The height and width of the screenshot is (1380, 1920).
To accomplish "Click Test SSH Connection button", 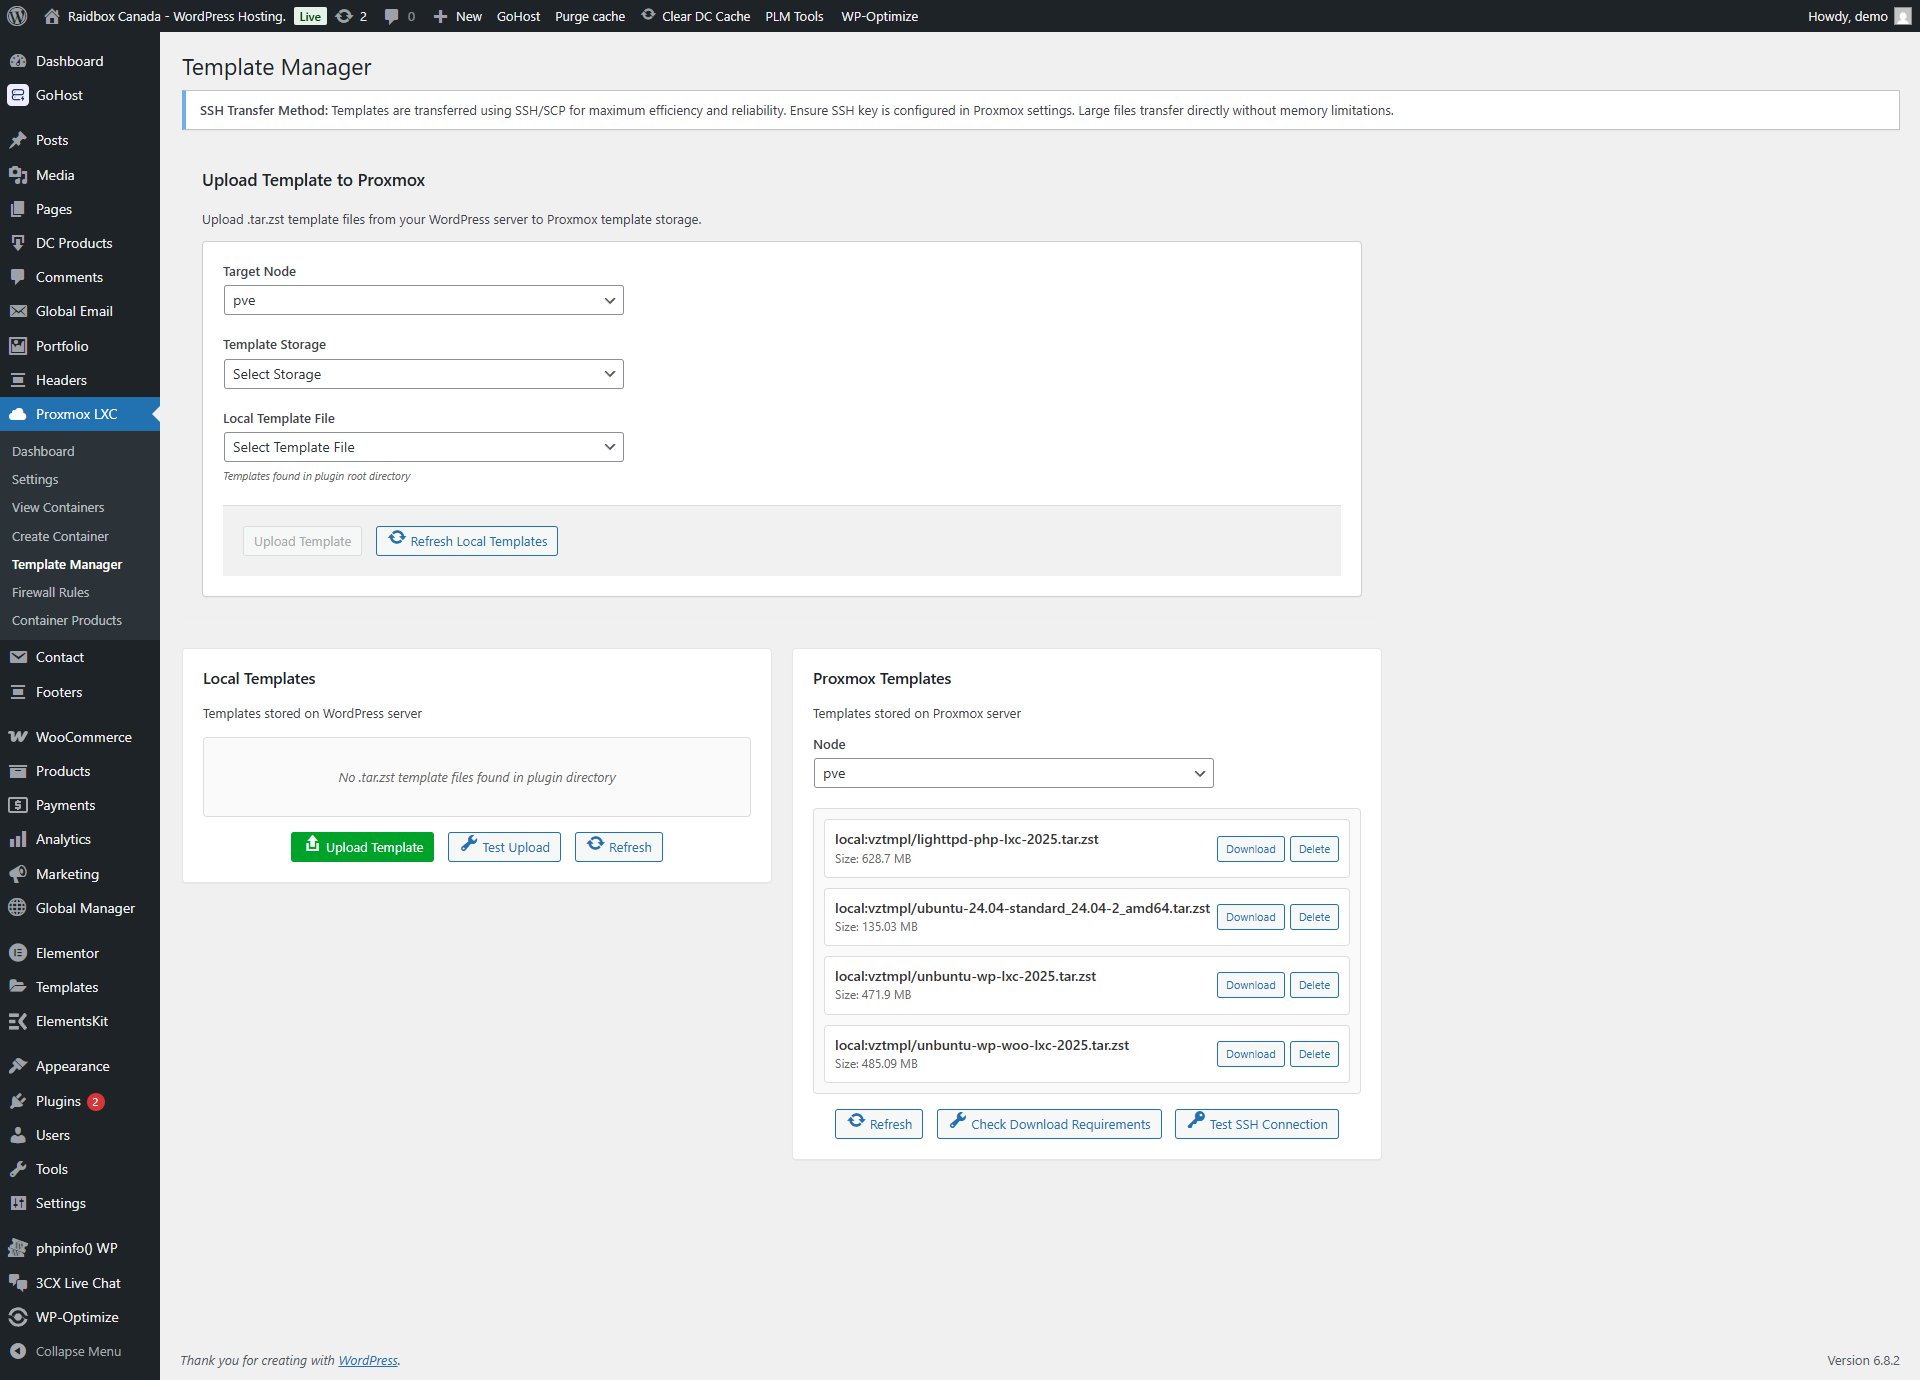I will click(x=1256, y=1124).
